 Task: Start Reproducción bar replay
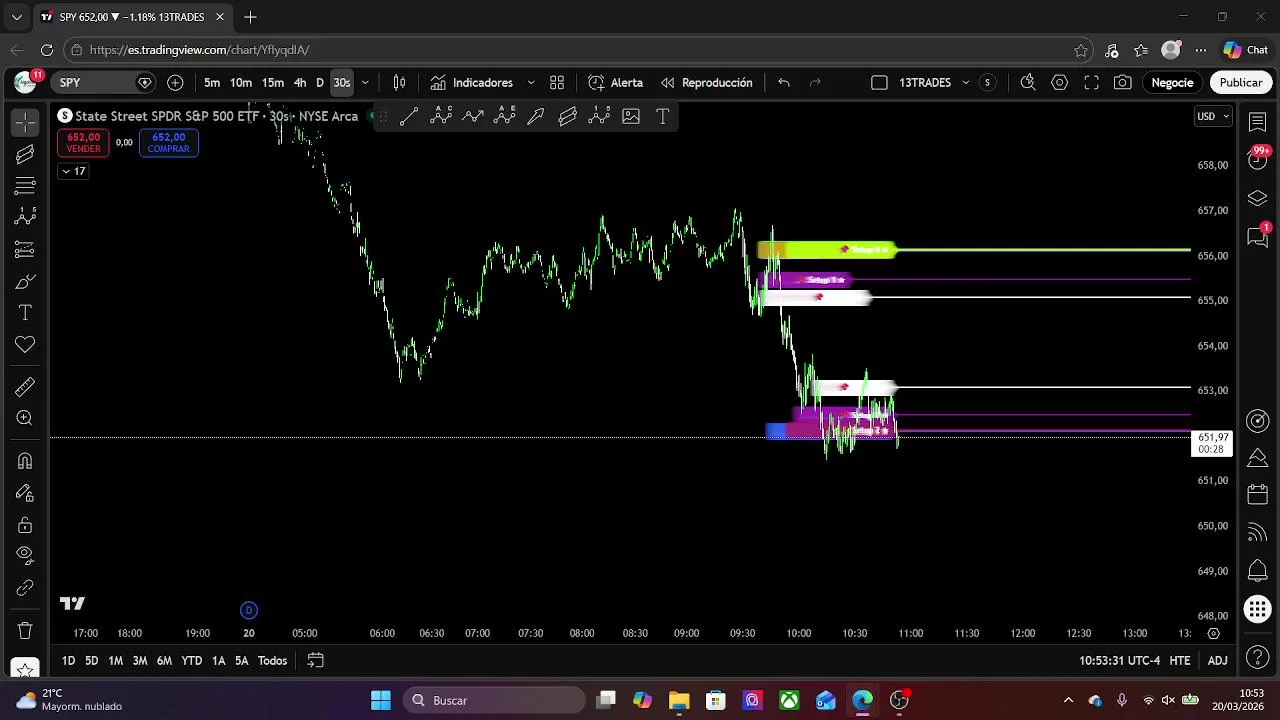point(707,83)
